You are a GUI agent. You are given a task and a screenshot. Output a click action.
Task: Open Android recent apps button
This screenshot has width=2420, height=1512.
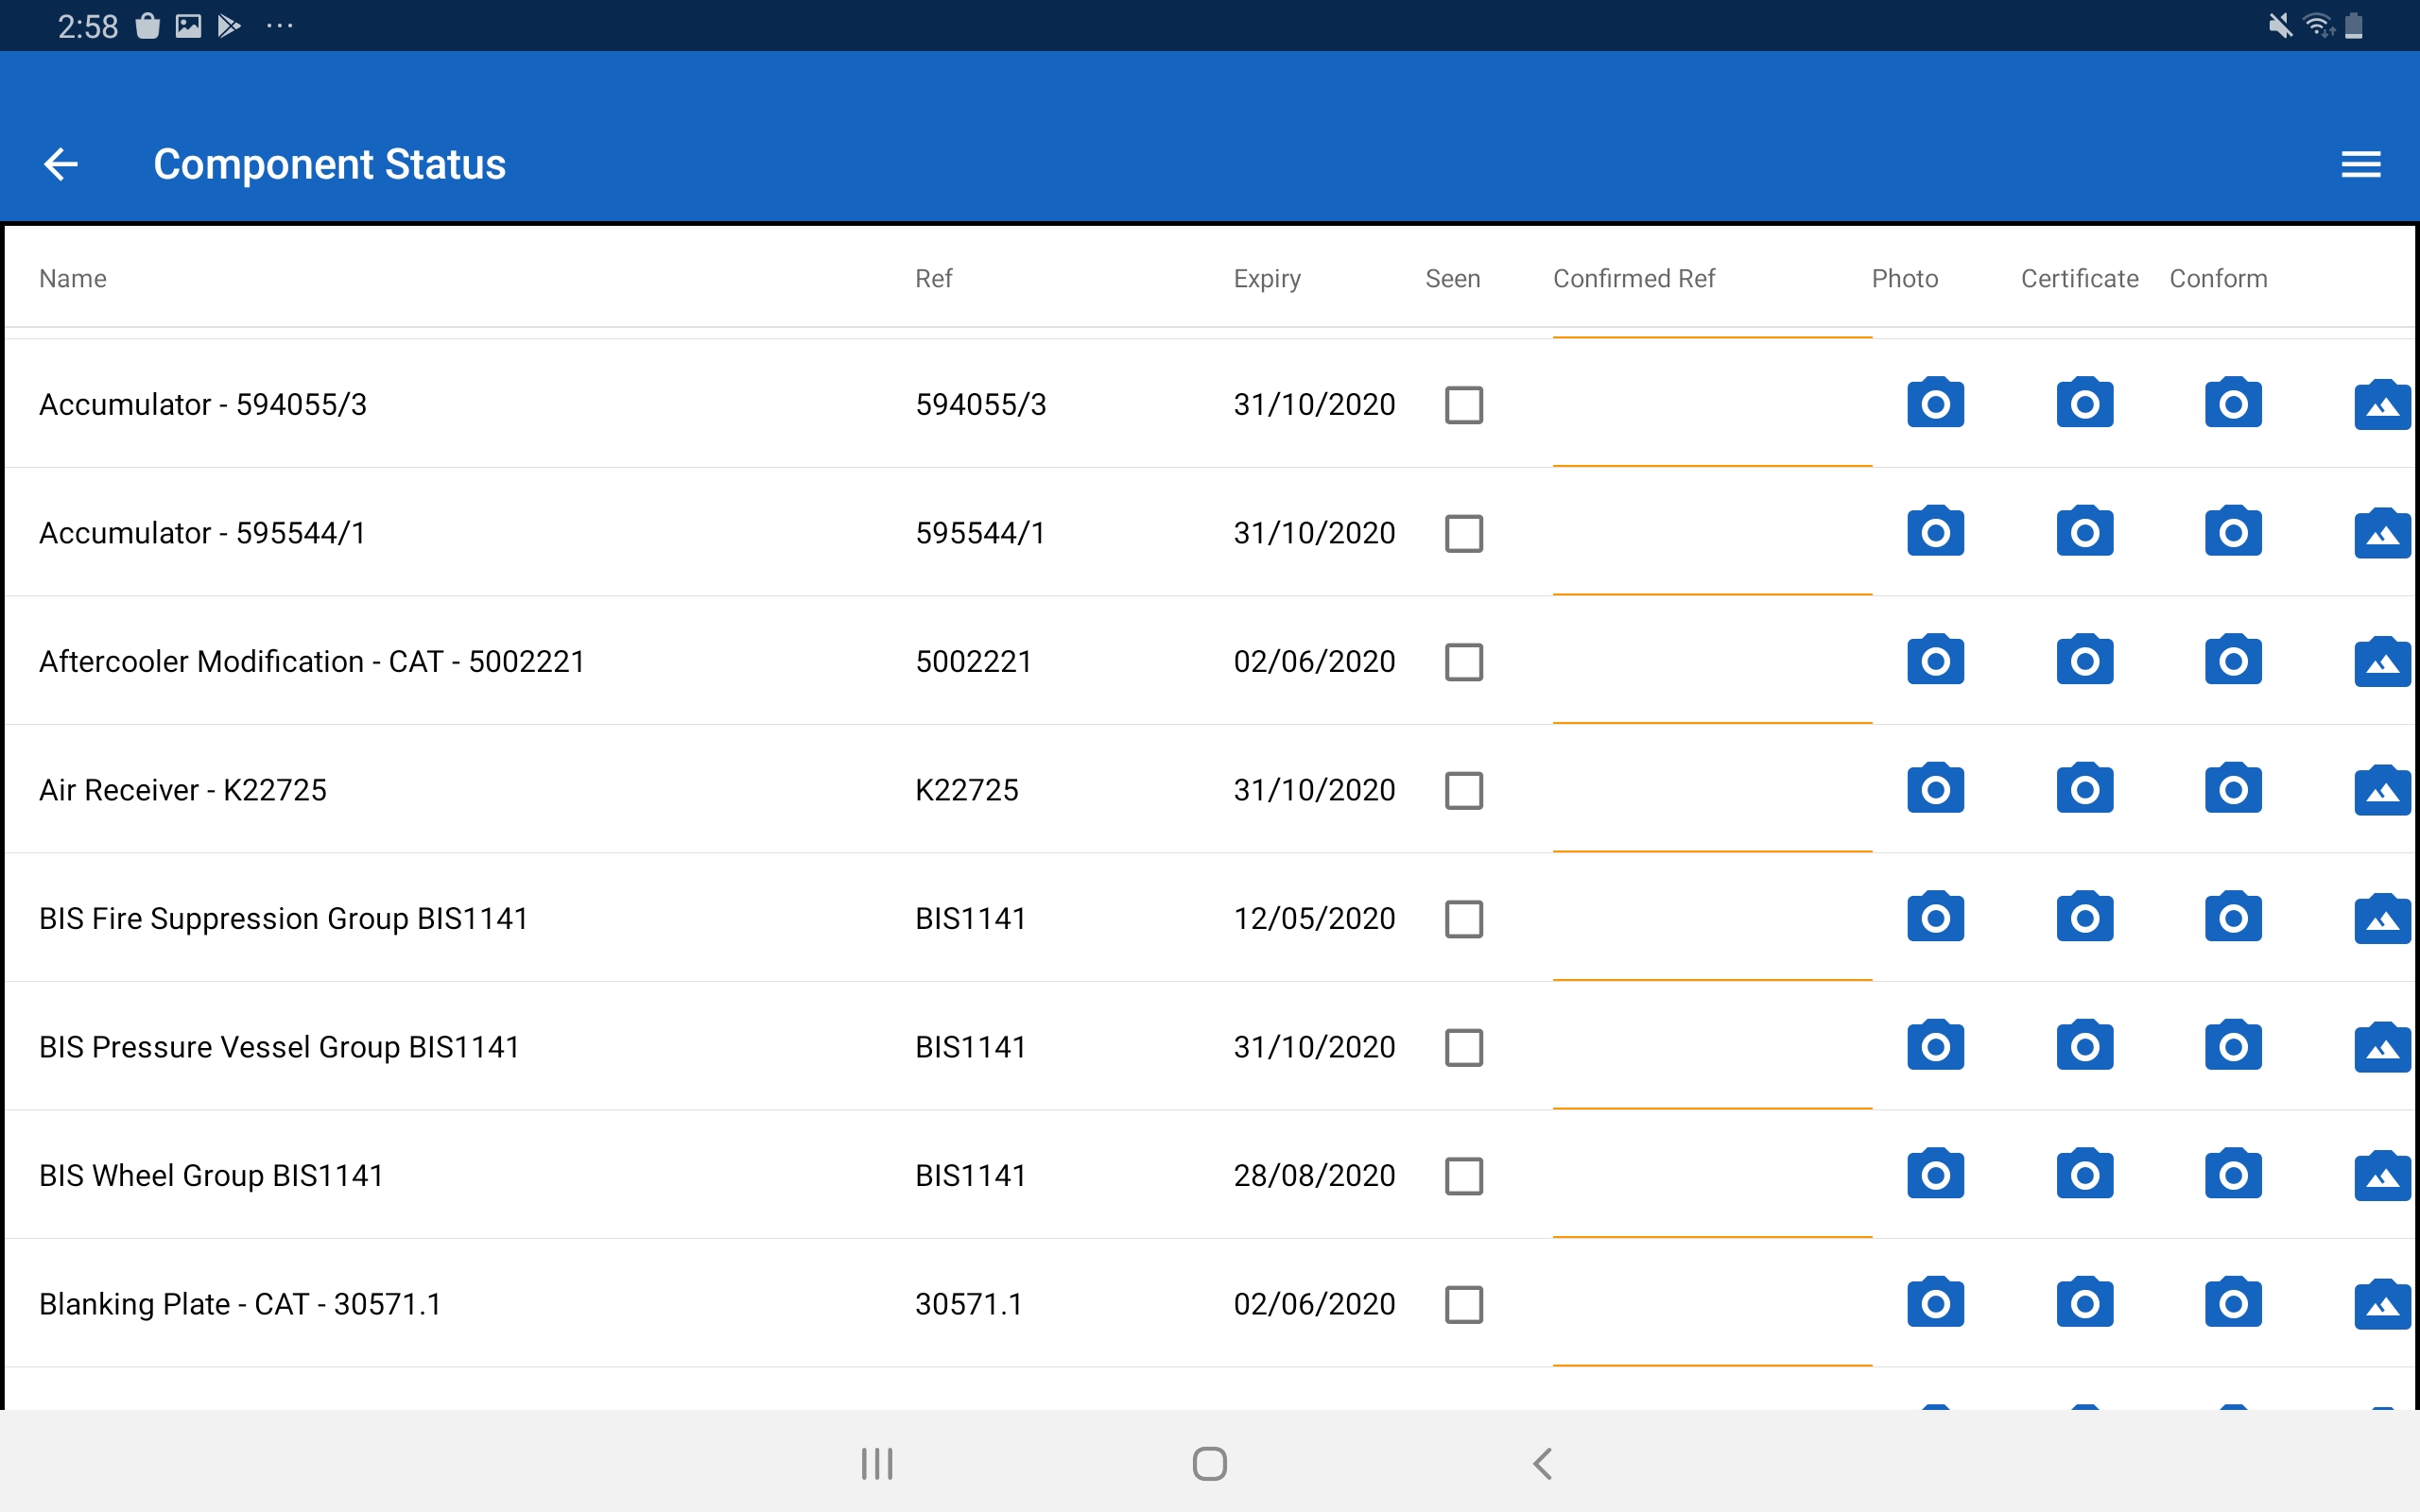click(x=877, y=1463)
